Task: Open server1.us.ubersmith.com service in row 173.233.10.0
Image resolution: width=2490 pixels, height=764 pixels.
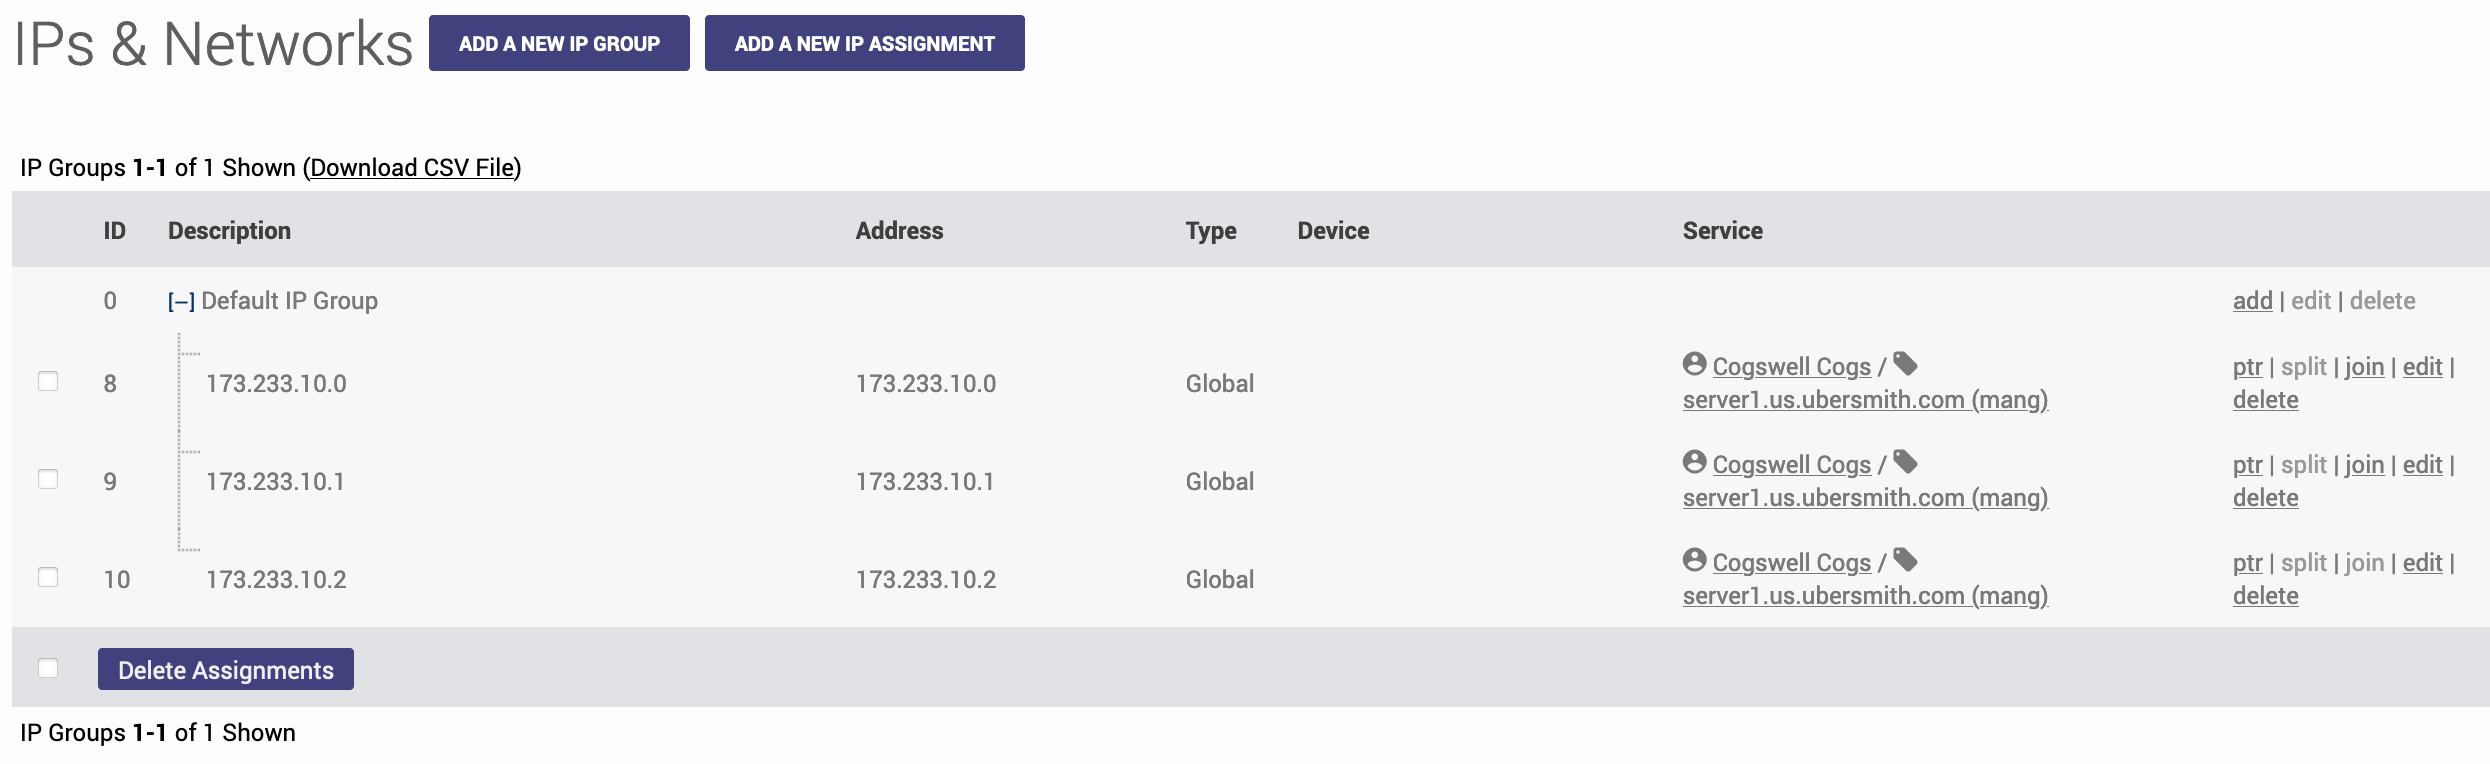Action: pos(1865,400)
